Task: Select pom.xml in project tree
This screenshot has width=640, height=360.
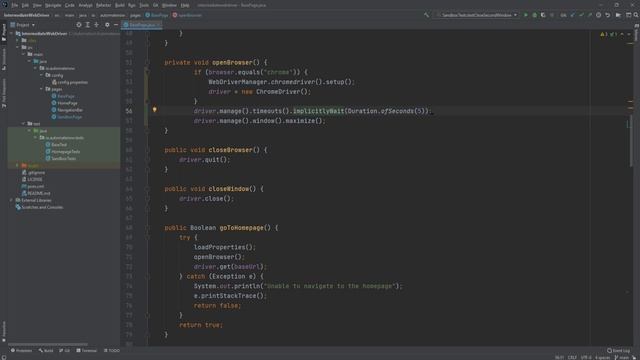Action: coord(33,186)
